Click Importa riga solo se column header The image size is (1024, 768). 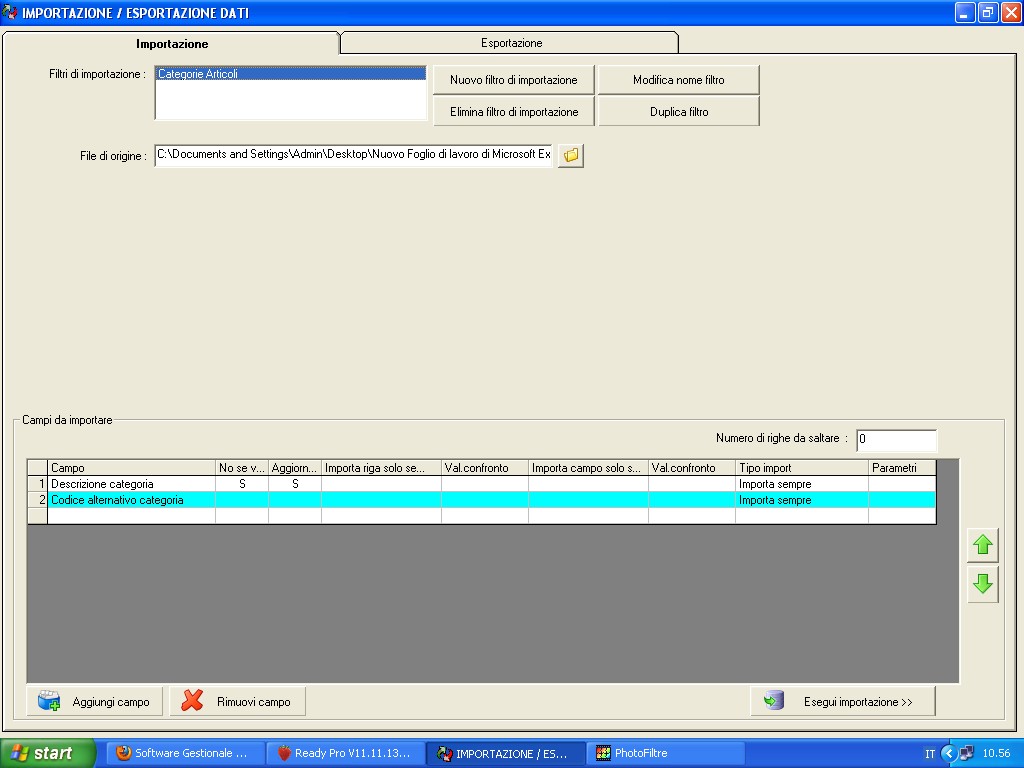[x=381, y=468]
